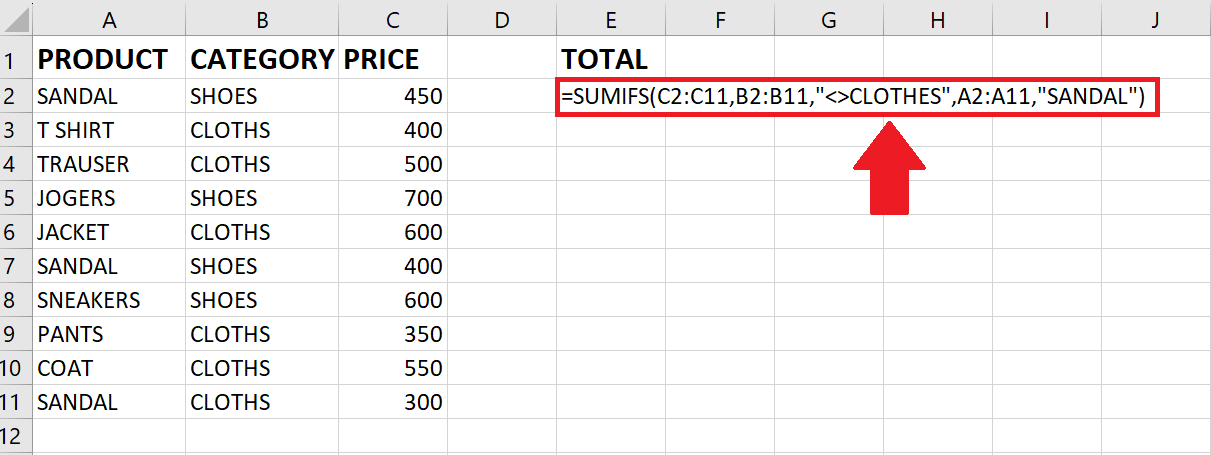
Task: Select column I header
Action: pyautogui.click(x=1047, y=19)
